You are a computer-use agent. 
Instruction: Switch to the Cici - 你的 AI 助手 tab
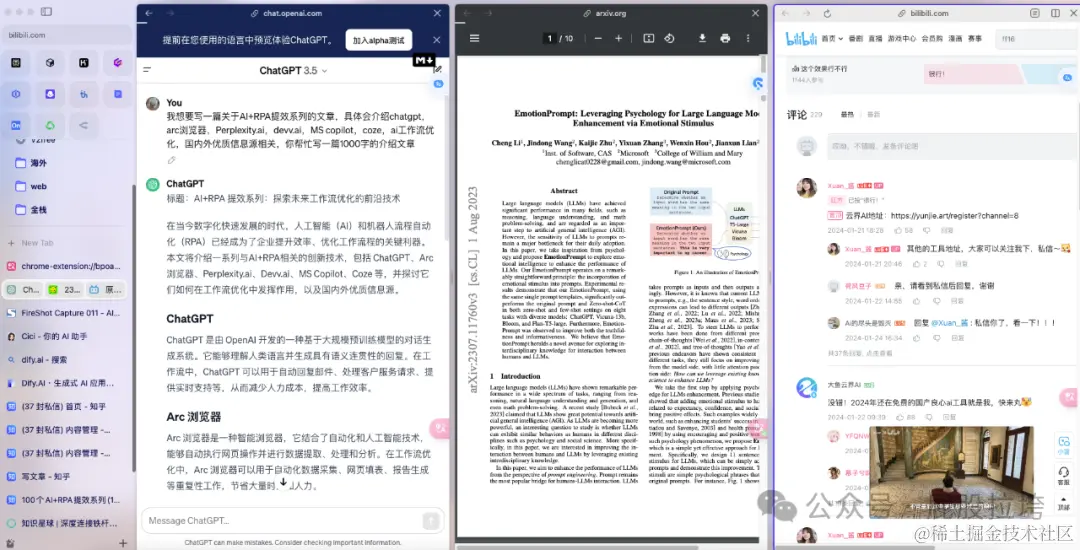[66, 337]
